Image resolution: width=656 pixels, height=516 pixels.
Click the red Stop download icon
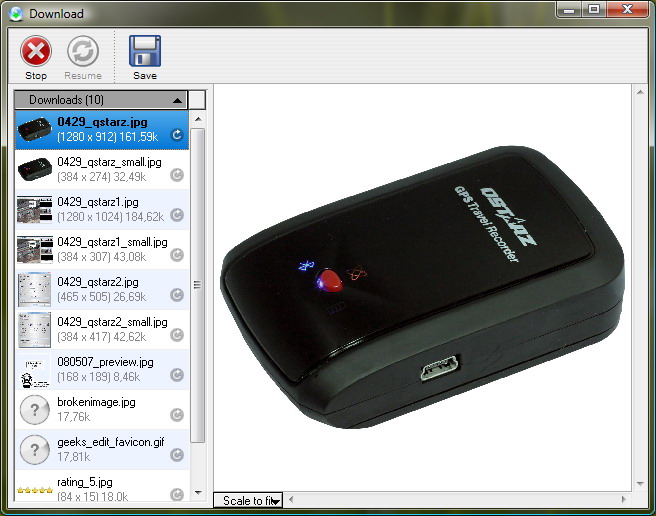36,51
